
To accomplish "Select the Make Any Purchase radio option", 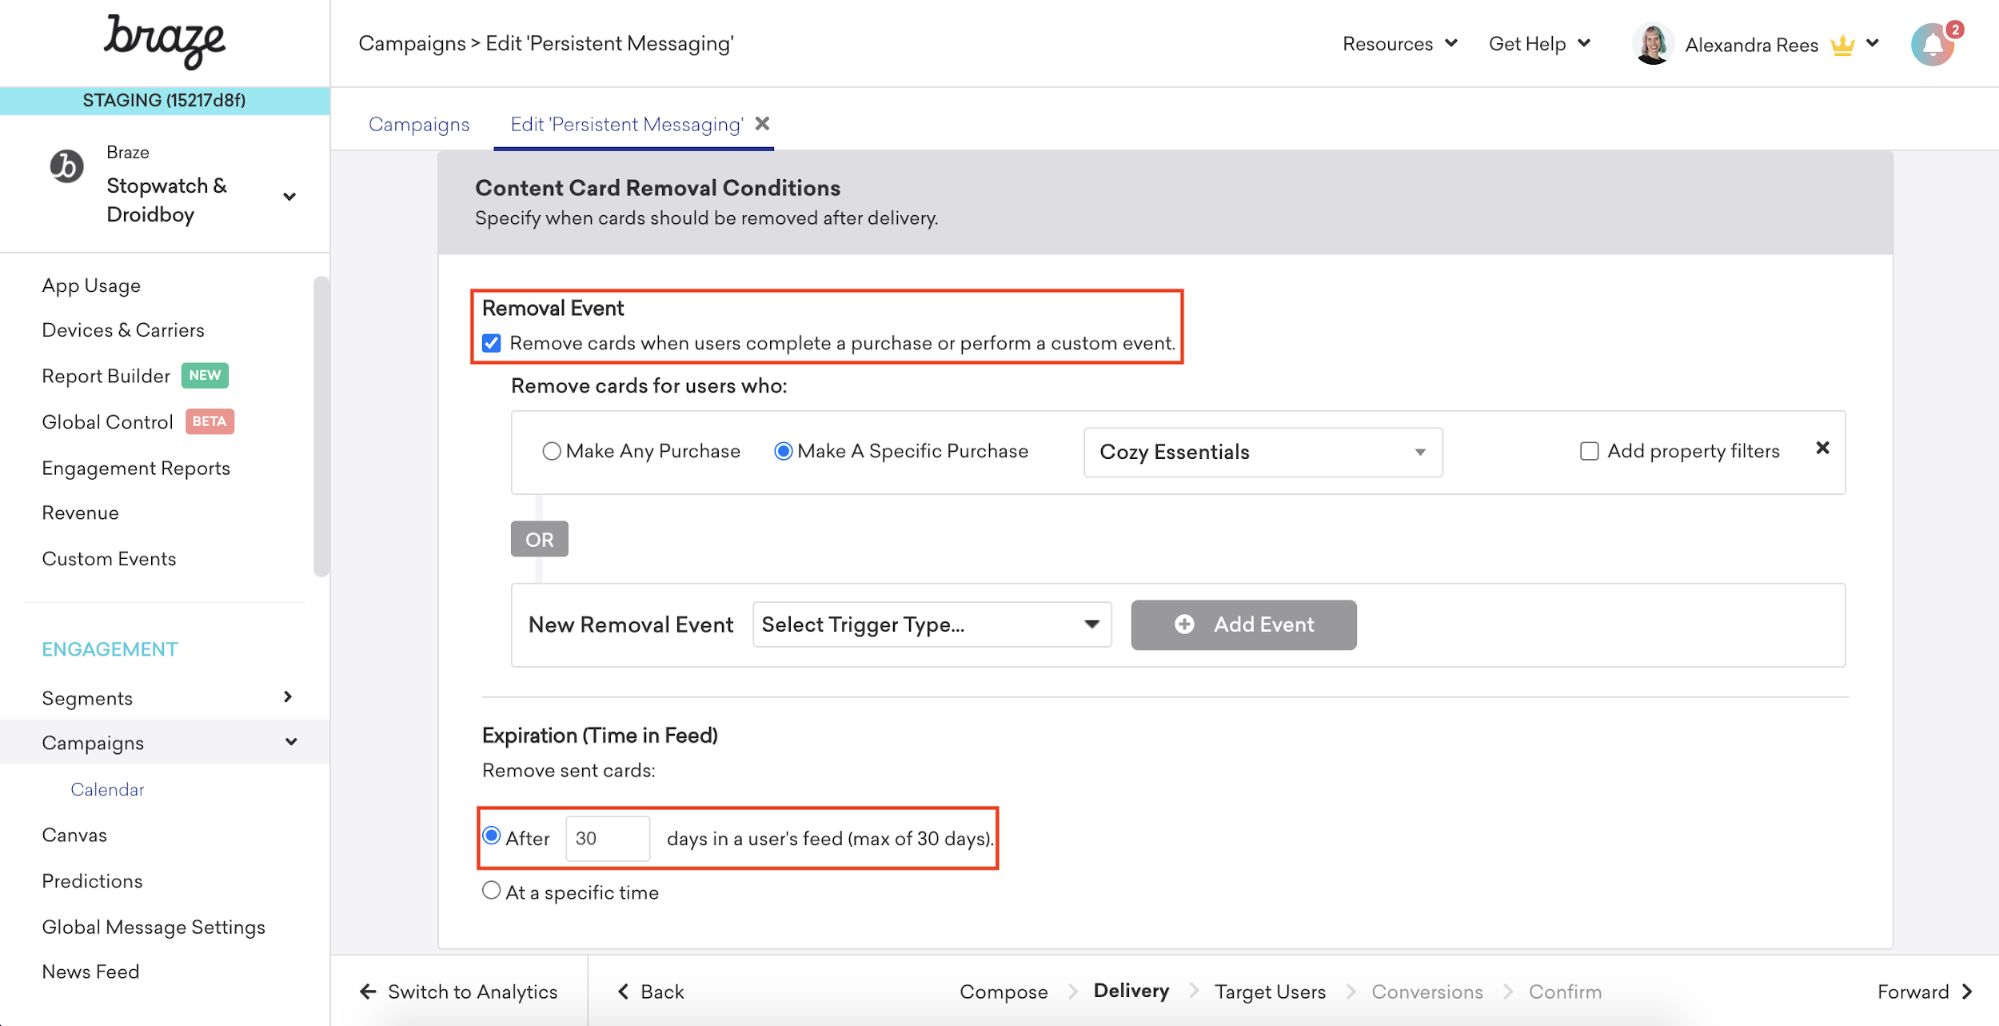I will pos(551,451).
